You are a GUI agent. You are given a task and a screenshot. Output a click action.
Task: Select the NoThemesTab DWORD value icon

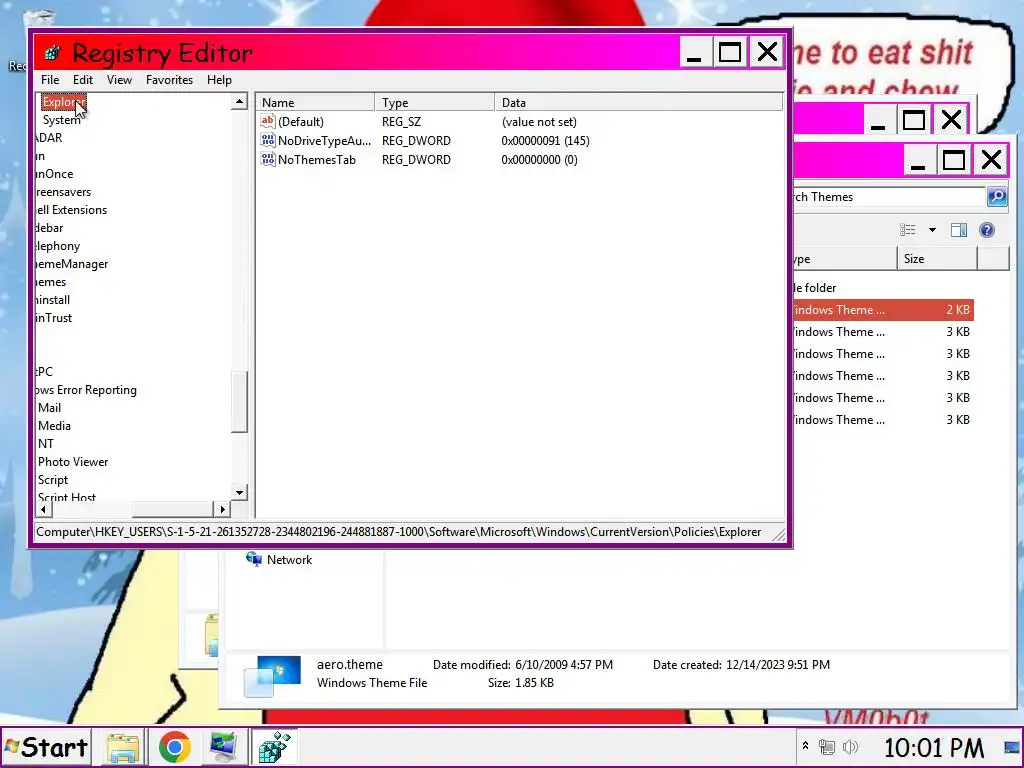267,159
